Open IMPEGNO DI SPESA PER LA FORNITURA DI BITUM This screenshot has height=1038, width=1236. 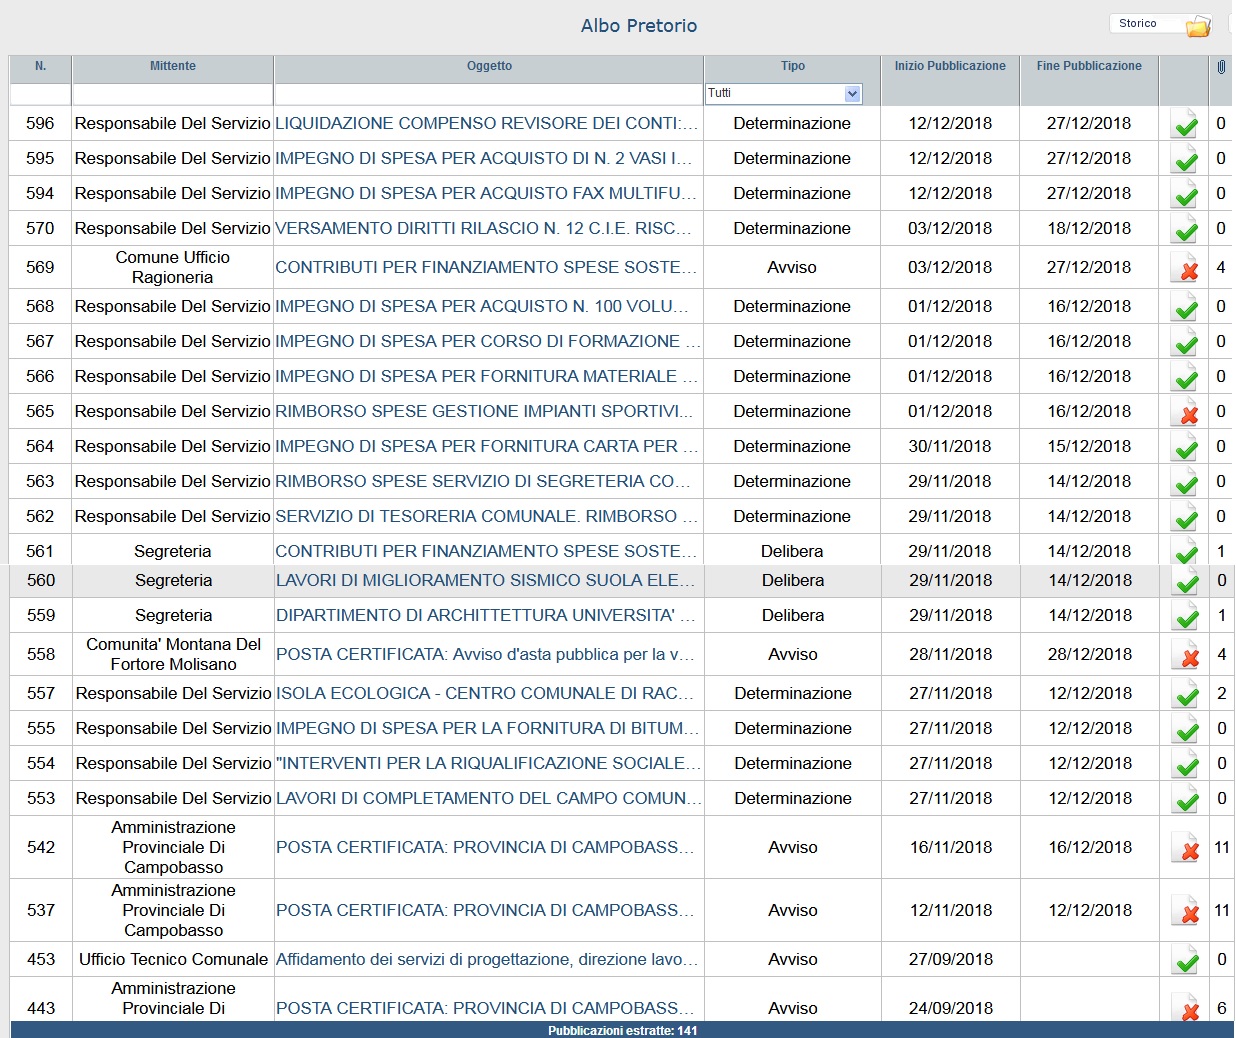[x=488, y=728]
